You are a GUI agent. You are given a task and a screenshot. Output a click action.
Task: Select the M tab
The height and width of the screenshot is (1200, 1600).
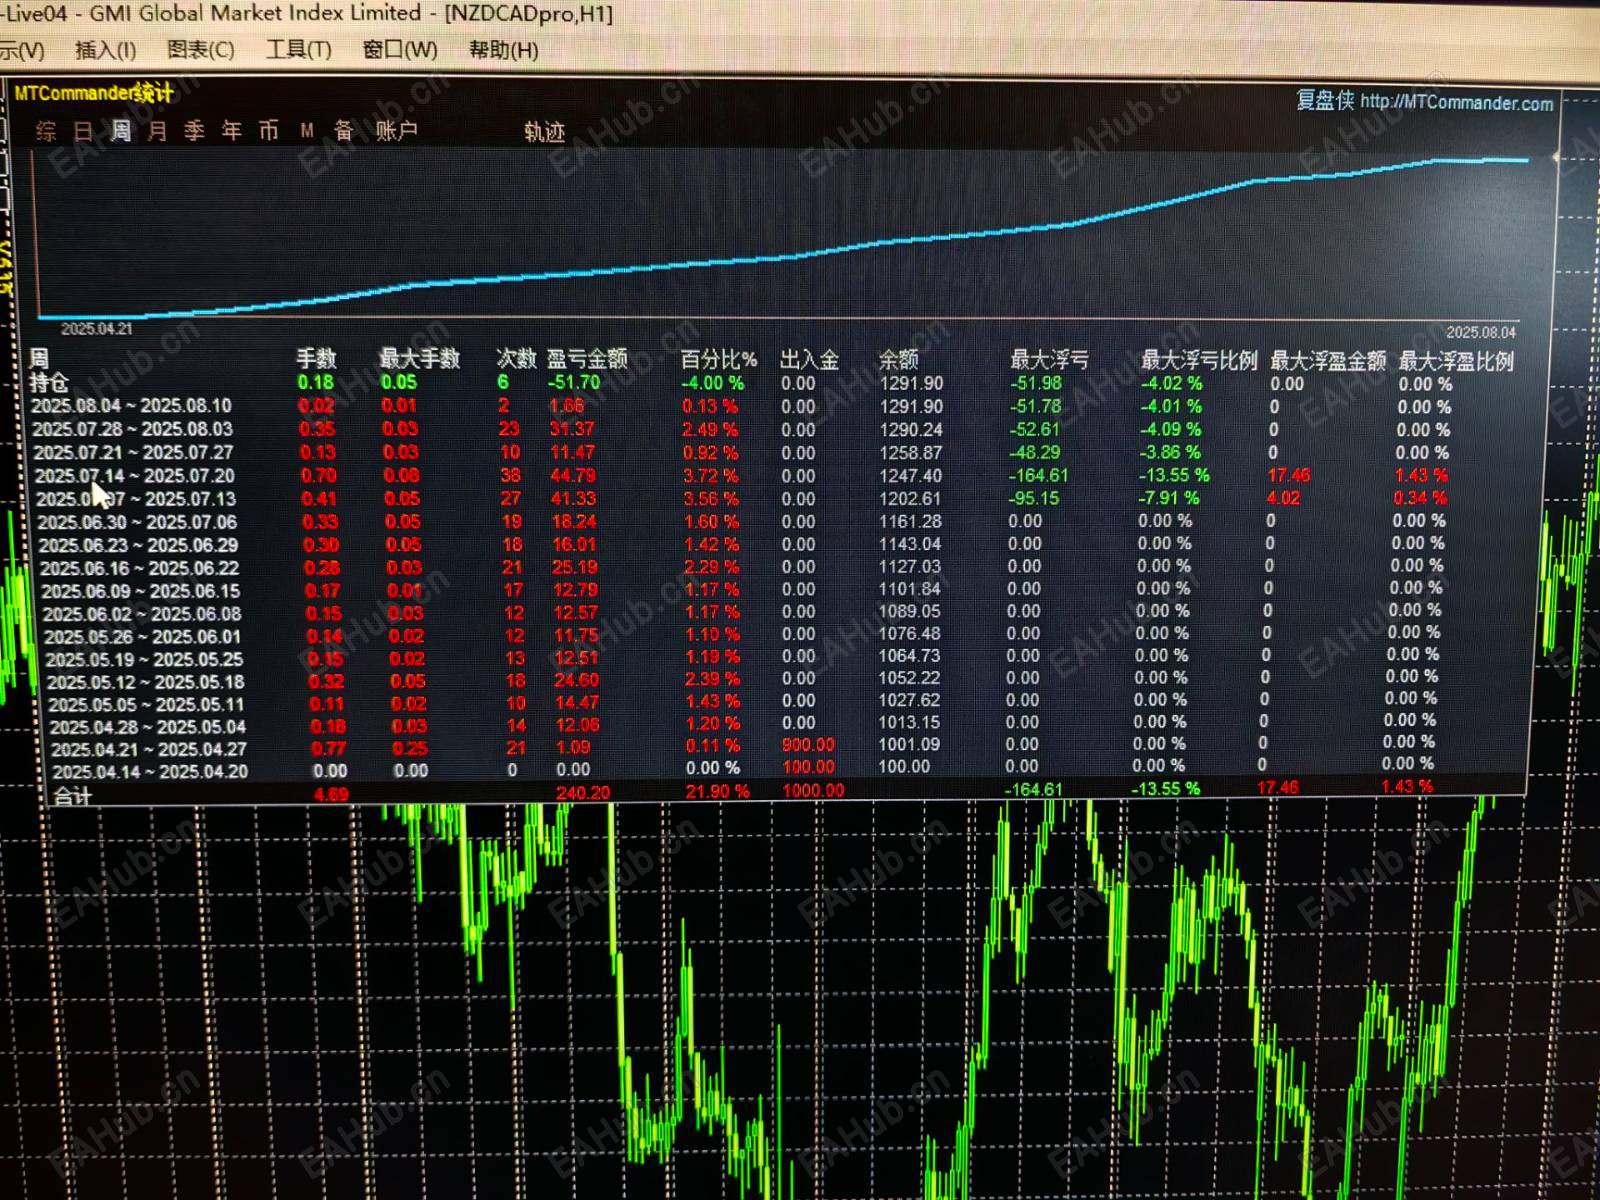(307, 131)
